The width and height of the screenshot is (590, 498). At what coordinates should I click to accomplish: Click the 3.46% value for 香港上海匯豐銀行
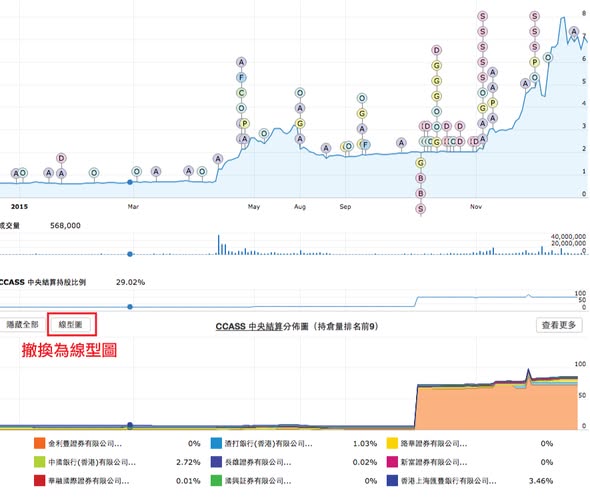point(541,481)
